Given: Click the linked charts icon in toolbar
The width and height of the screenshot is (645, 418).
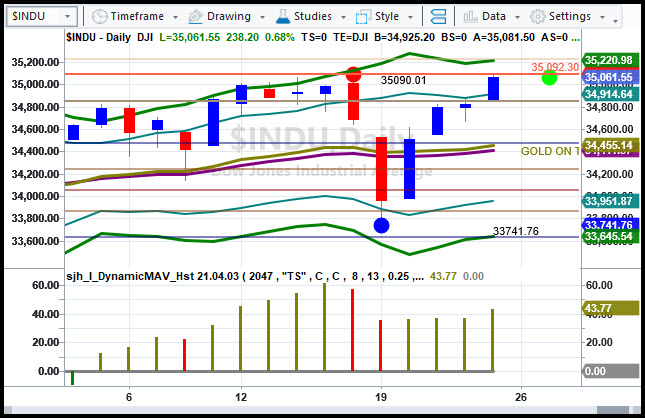Looking at the screenshot, I should pyautogui.click(x=438, y=16).
